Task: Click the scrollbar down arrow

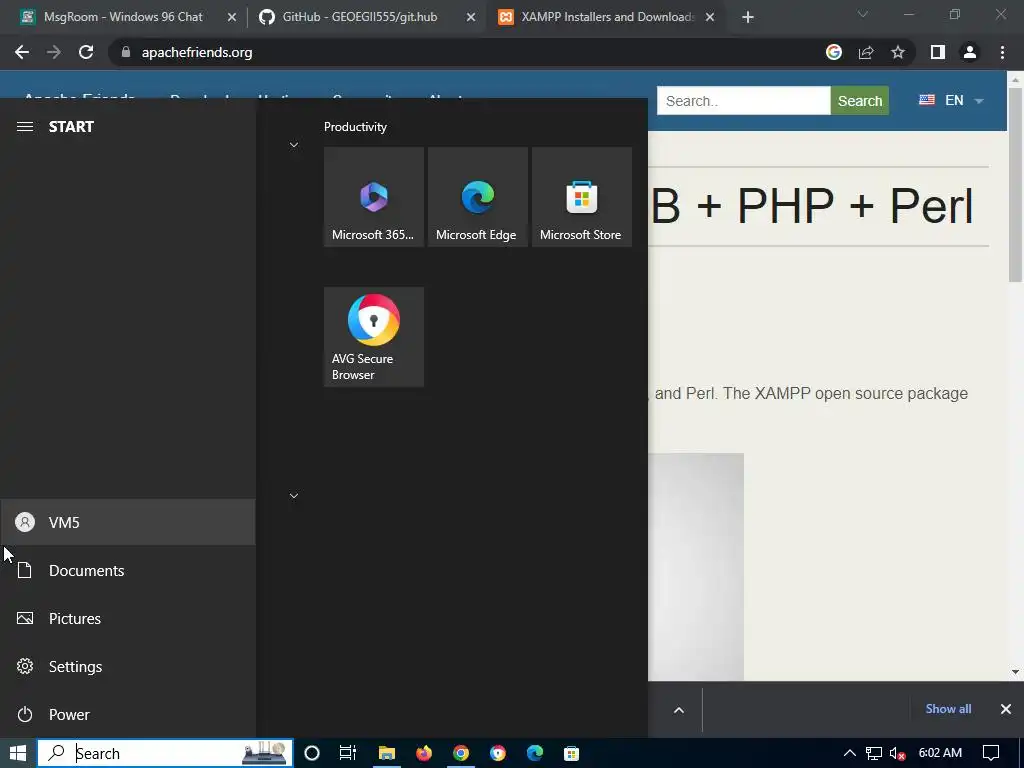Action: [x=1015, y=672]
